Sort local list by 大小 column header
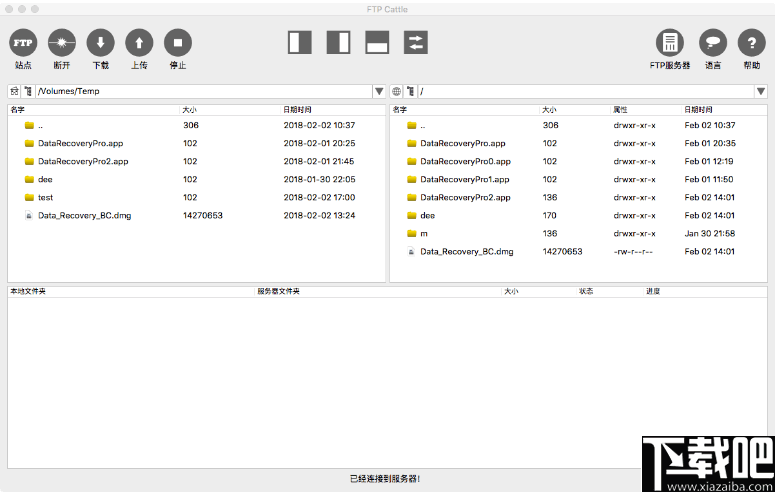Image resolution: width=777 pixels, height=492 pixels. tap(230, 109)
